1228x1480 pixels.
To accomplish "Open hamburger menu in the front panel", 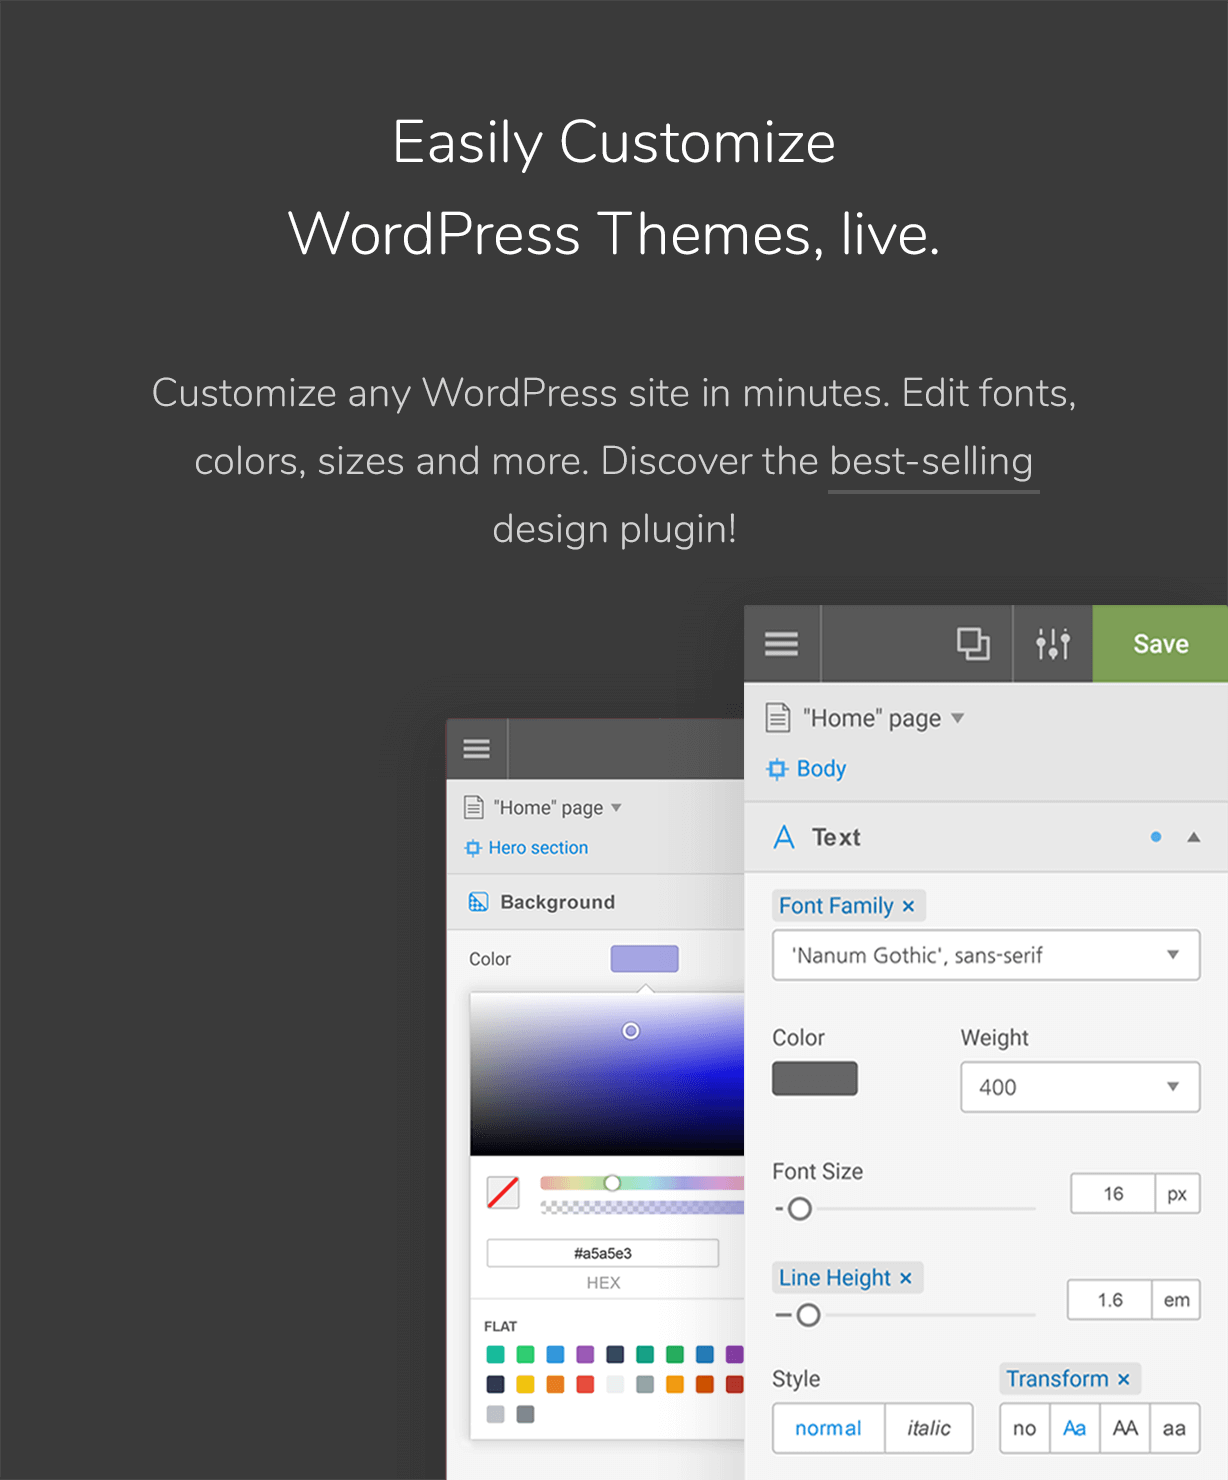I will [781, 644].
